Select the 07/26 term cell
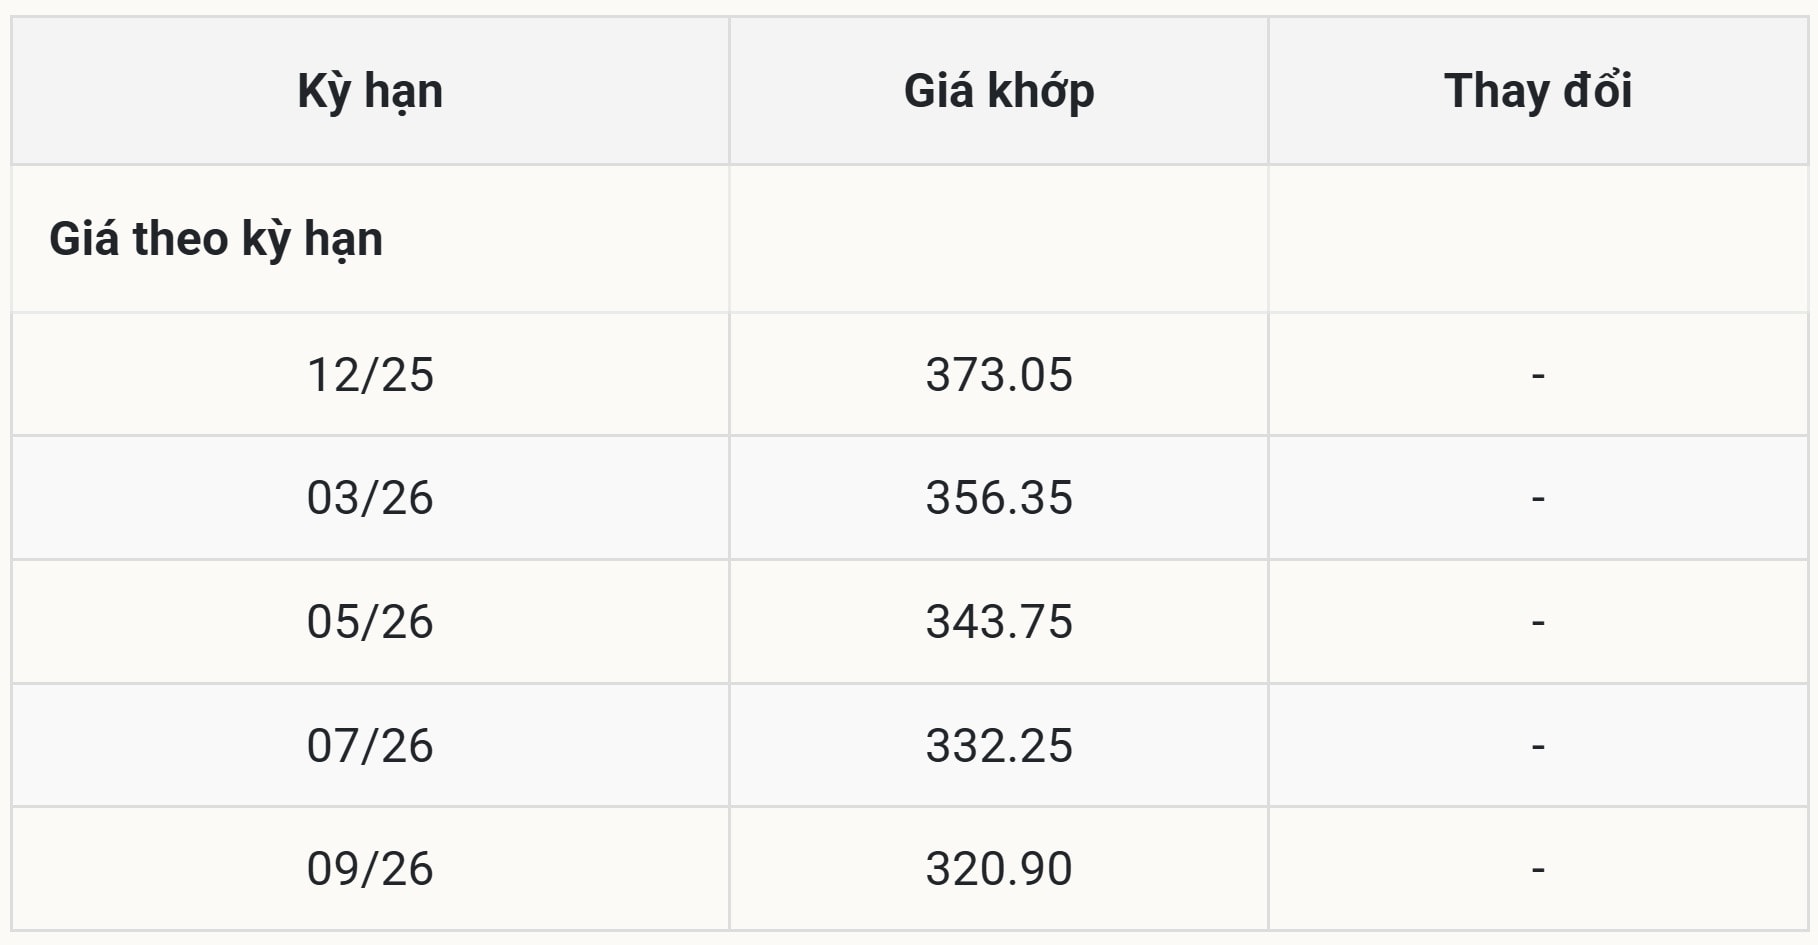1818x945 pixels. click(x=370, y=746)
